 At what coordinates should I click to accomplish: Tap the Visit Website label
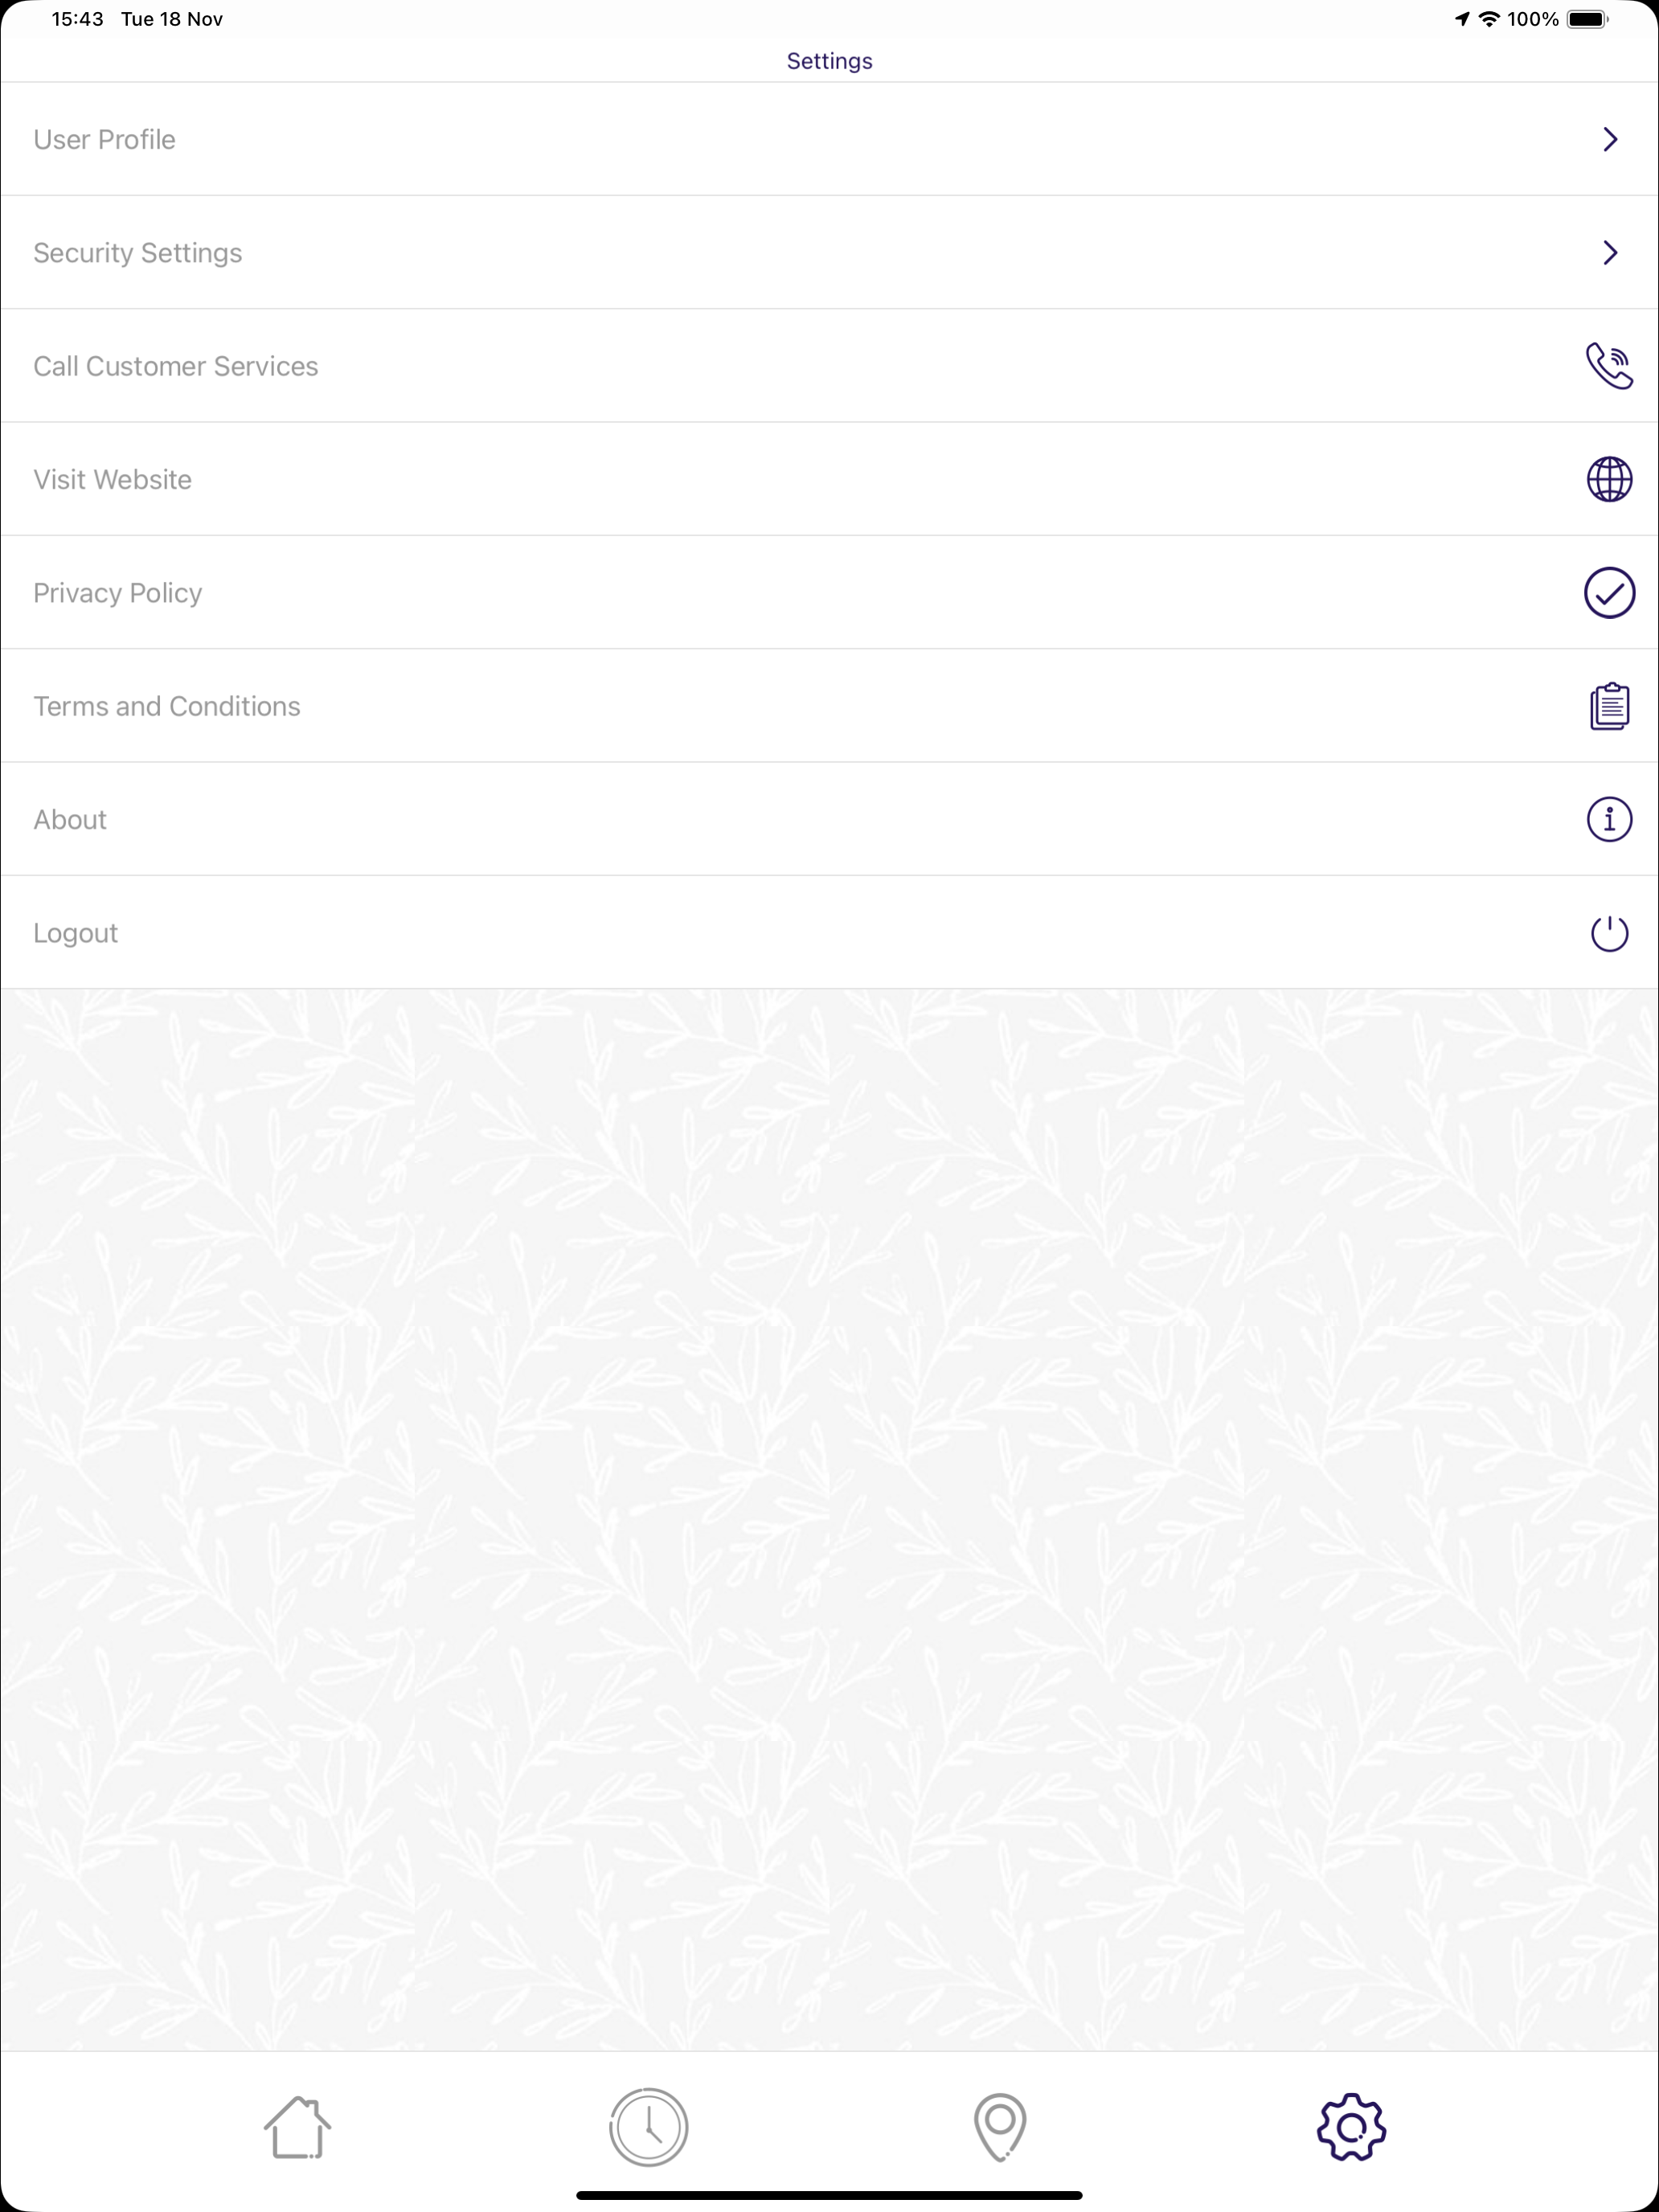pyautogui.click(x=112, y=479)
